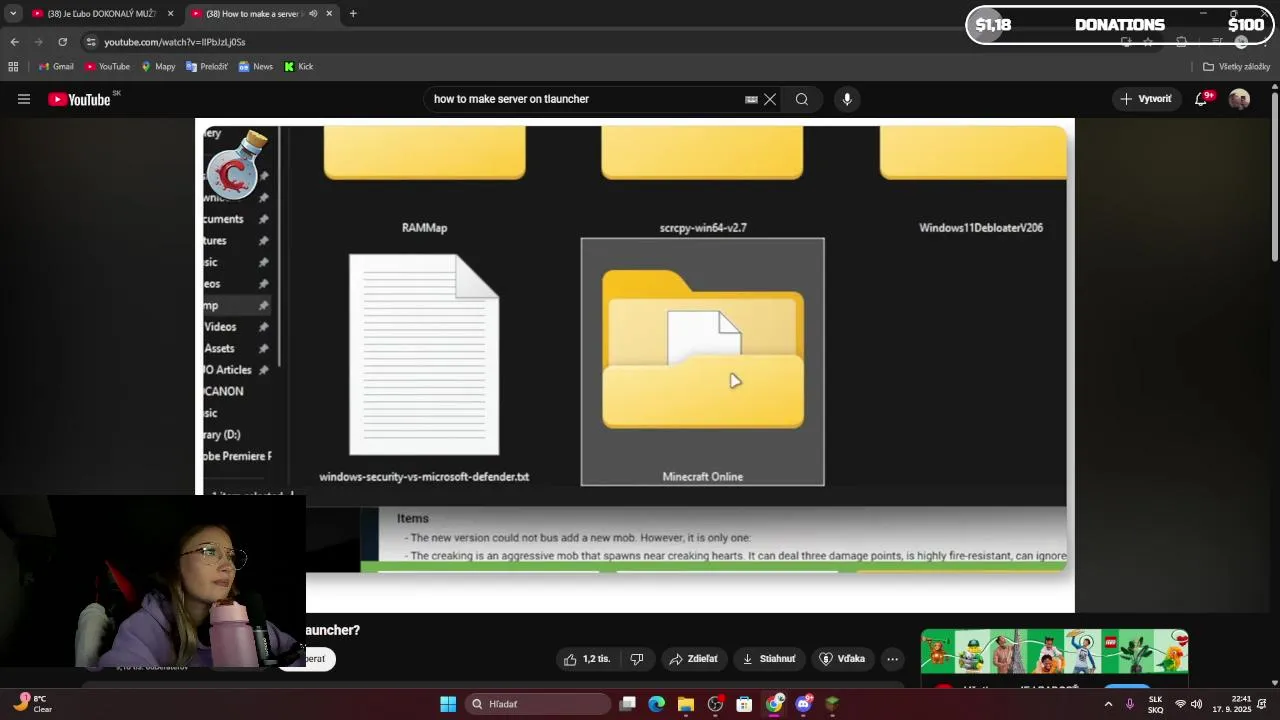Dislike the video with thumbs-down
The width and height of the screenshot is (1280, 720).
(x=636, y=659)
